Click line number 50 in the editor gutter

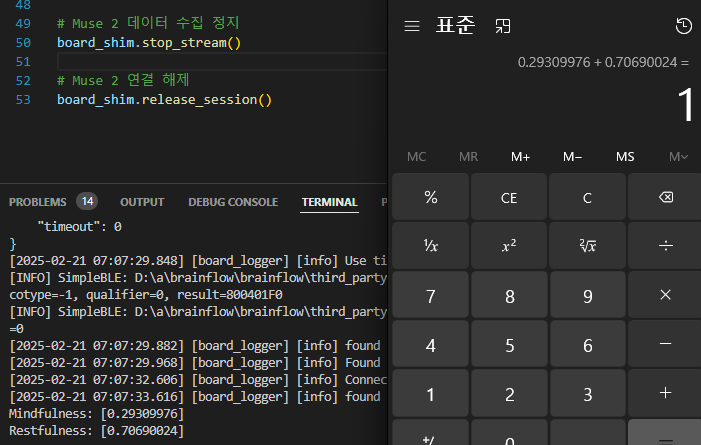tap(23, 42)
